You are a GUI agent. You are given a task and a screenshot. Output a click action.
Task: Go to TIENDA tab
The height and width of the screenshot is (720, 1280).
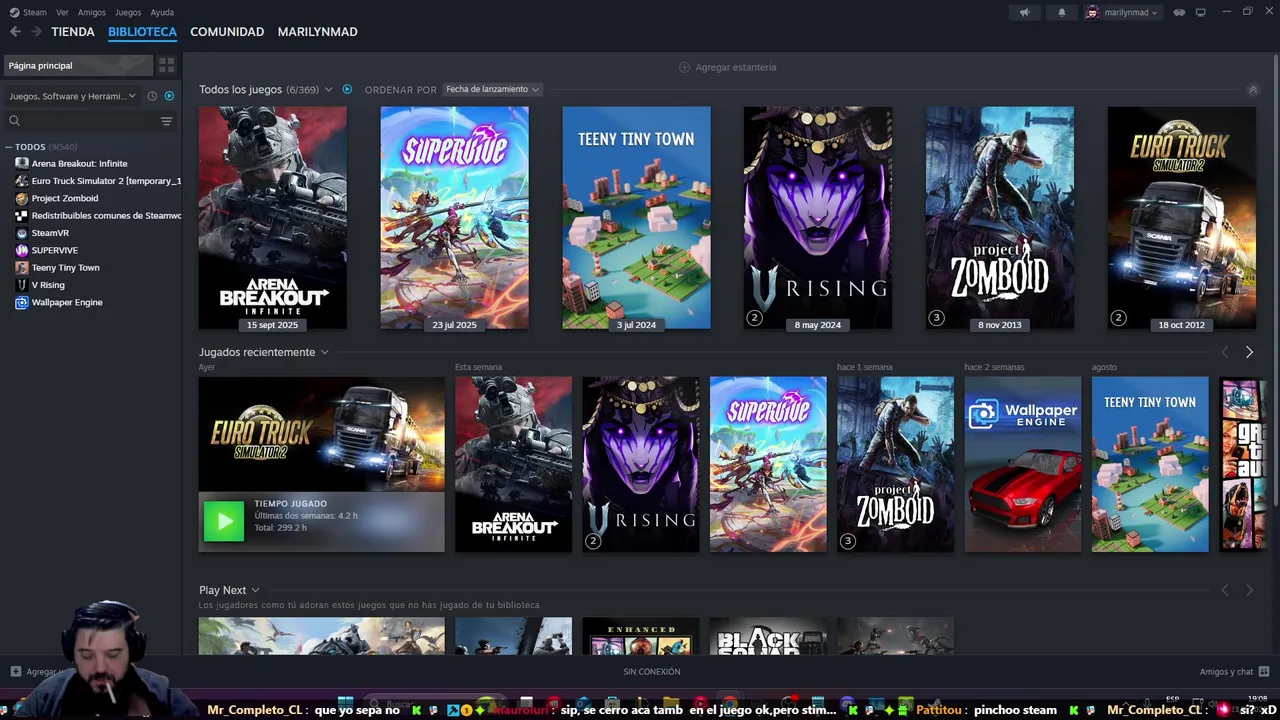pos(73,32)
